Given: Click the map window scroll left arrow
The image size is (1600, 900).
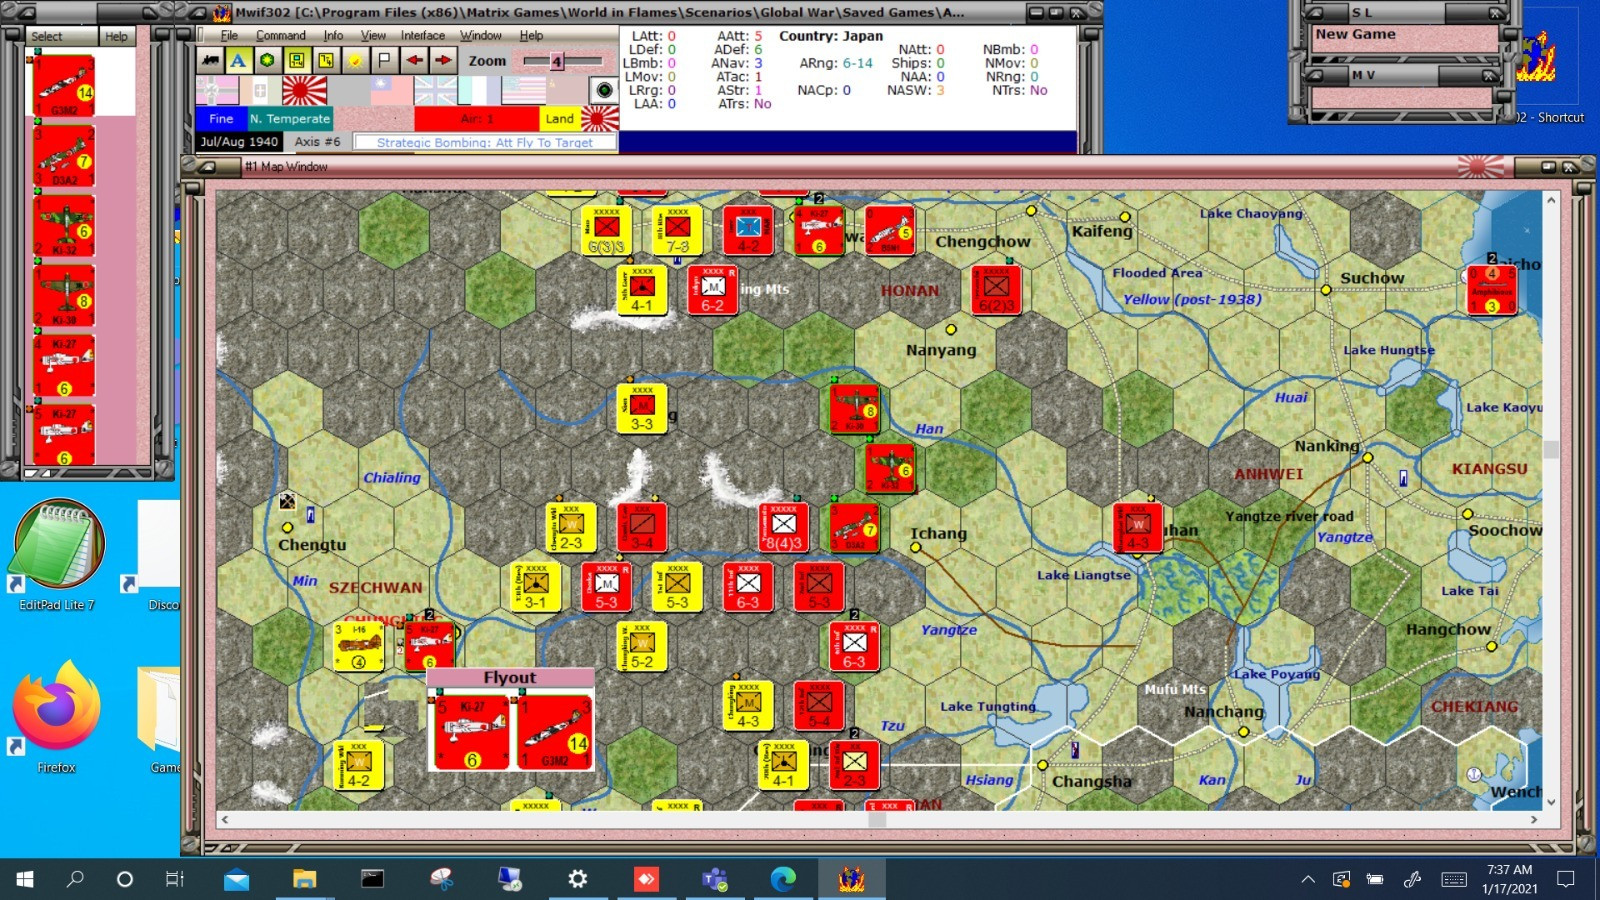Looking at the screenshot, I should tap(224, 819).
